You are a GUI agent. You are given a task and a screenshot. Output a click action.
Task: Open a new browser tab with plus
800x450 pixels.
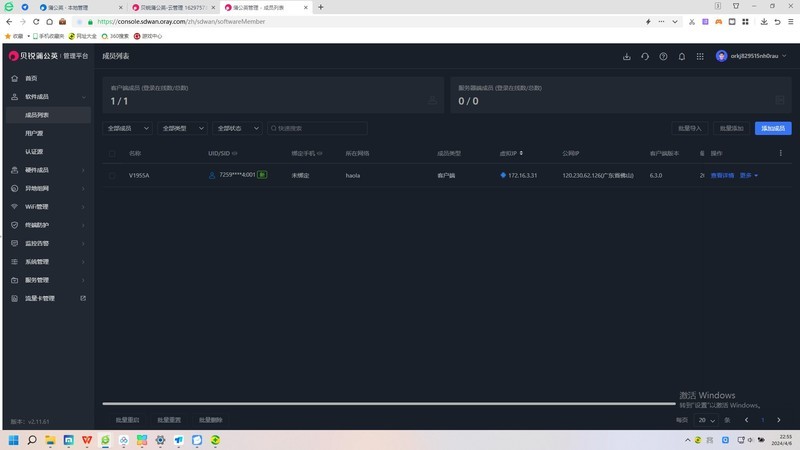[x=320, y=7]
